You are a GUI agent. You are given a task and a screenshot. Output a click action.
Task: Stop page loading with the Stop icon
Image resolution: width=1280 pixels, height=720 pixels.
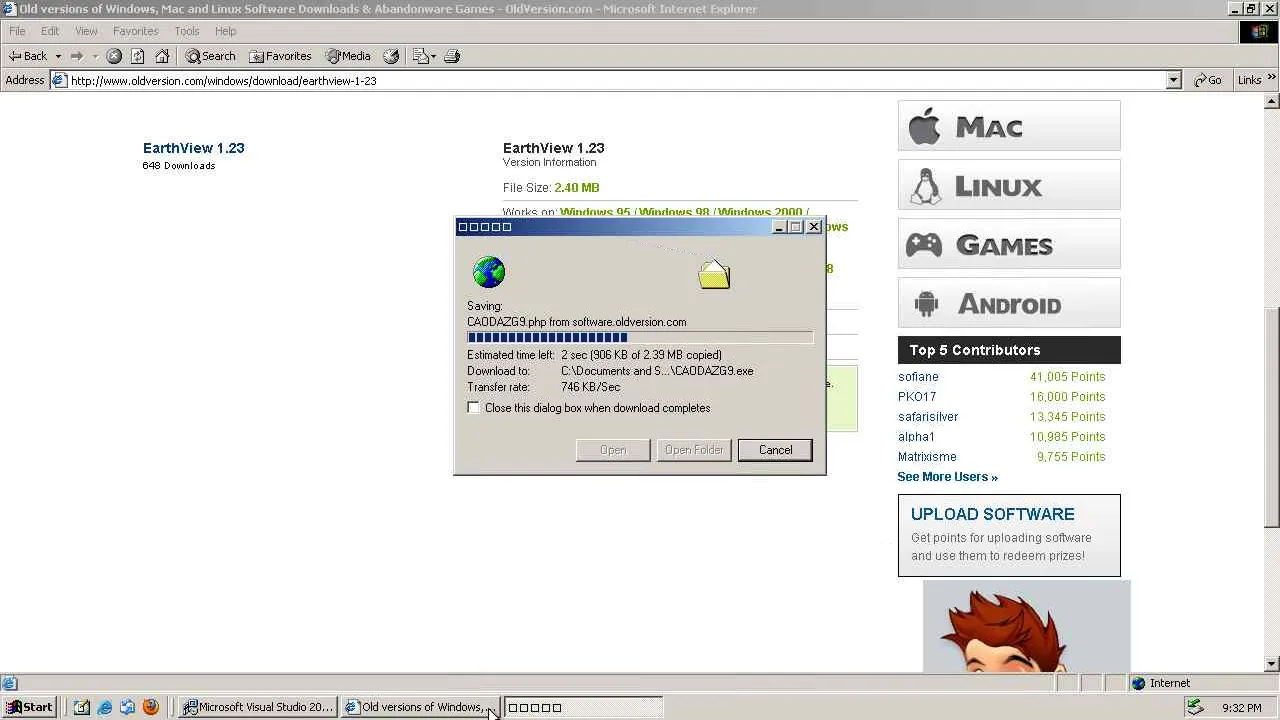[x=114, y=56]
